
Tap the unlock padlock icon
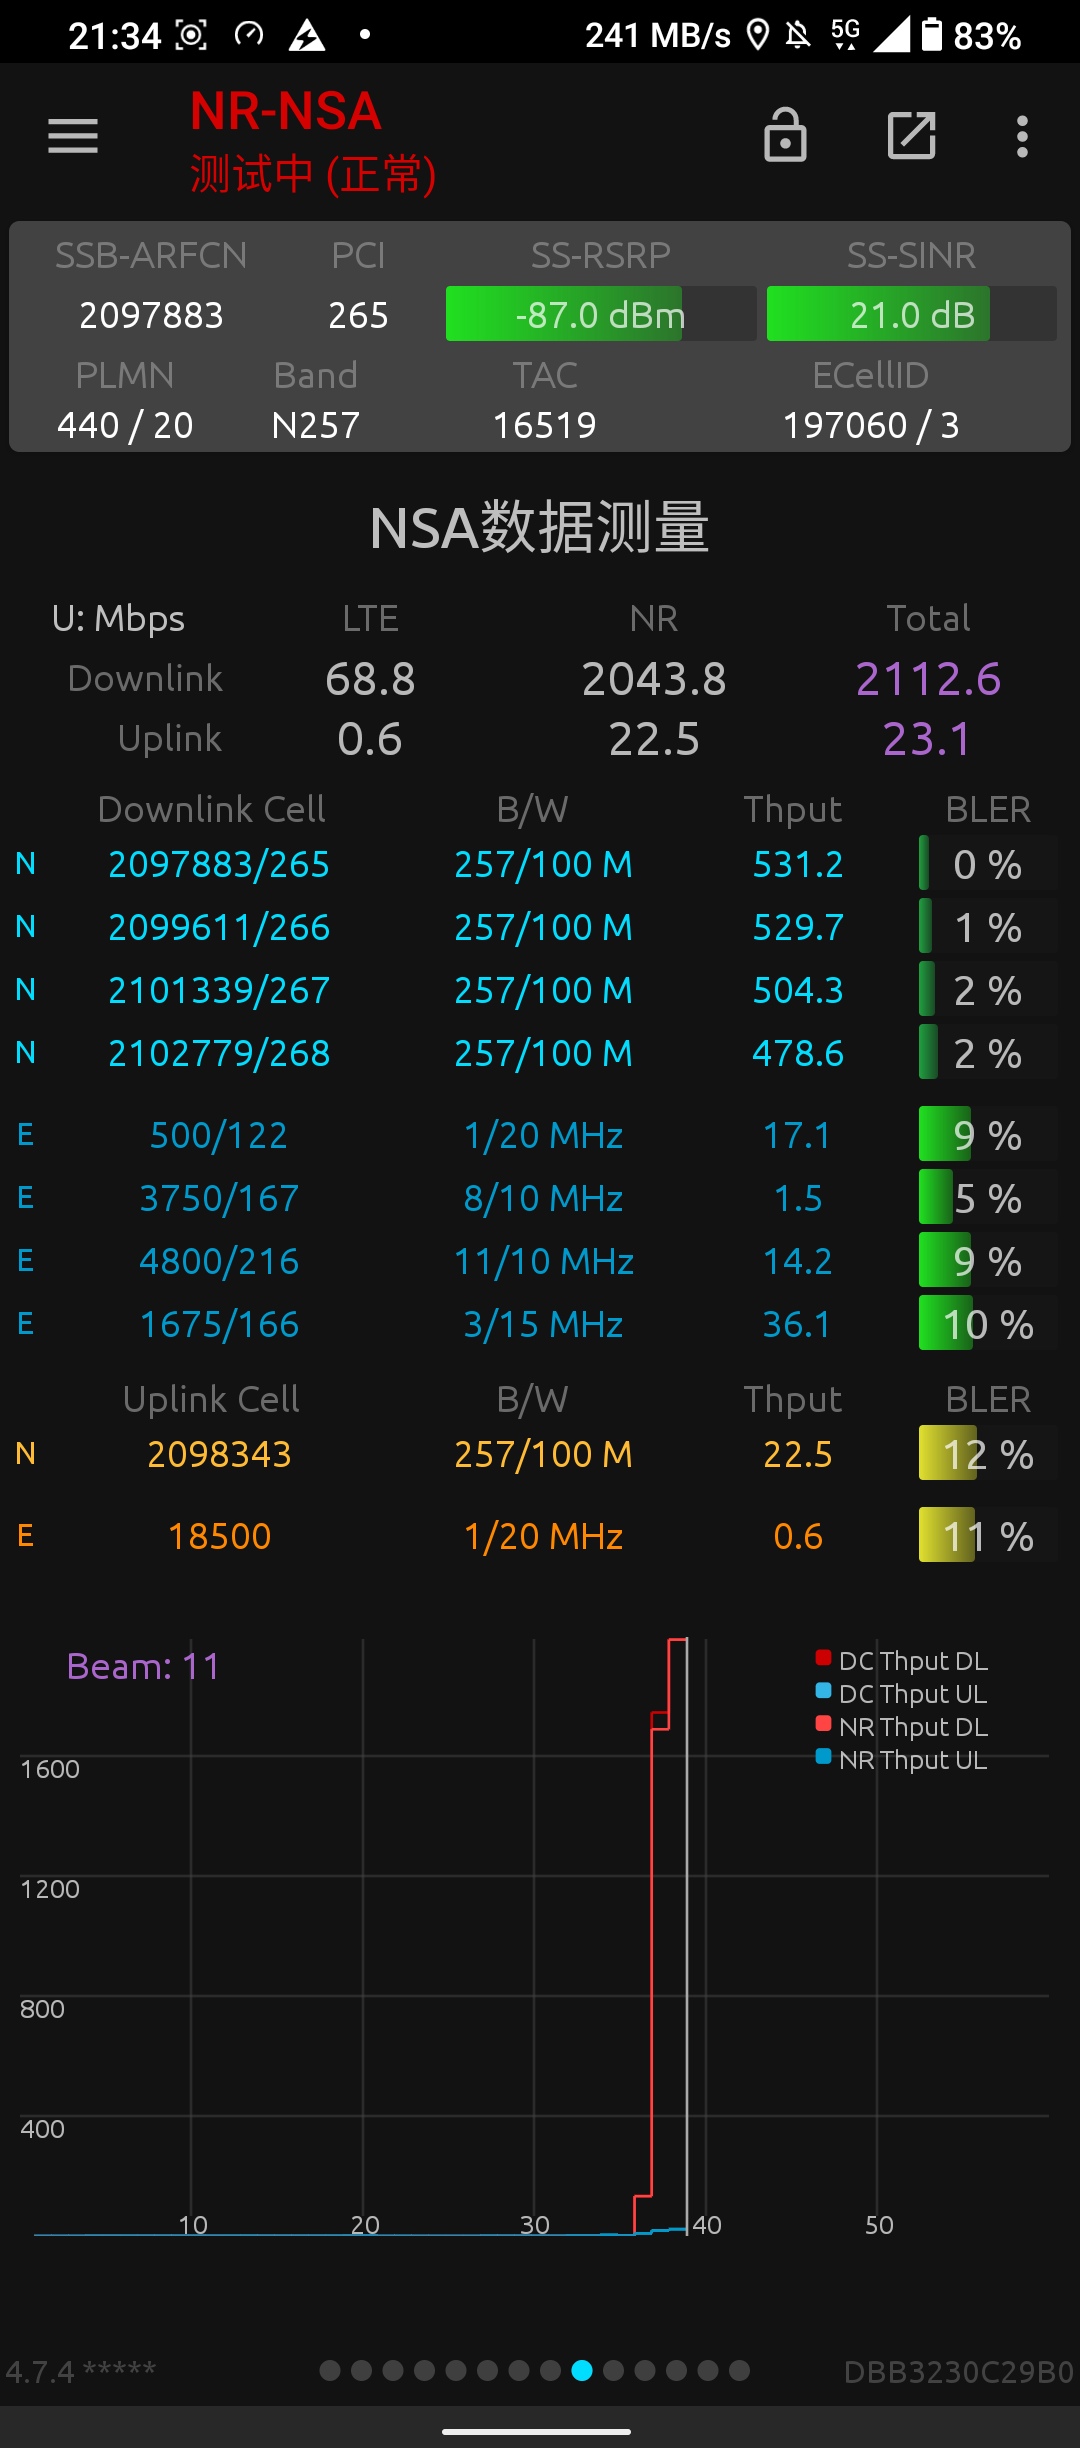(785, 135)
